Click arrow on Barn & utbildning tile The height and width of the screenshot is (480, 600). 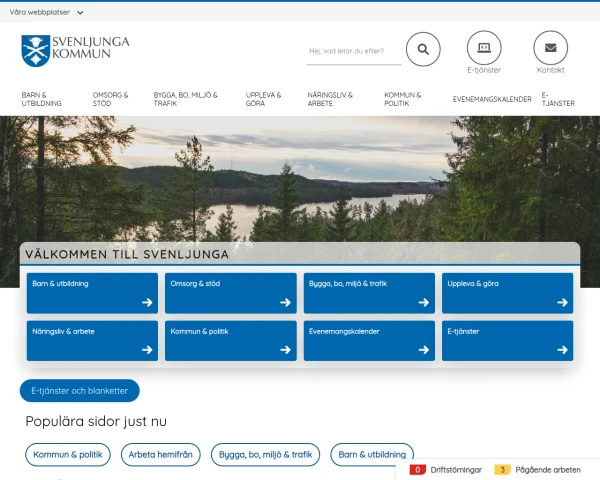click(x=147, y=302)
